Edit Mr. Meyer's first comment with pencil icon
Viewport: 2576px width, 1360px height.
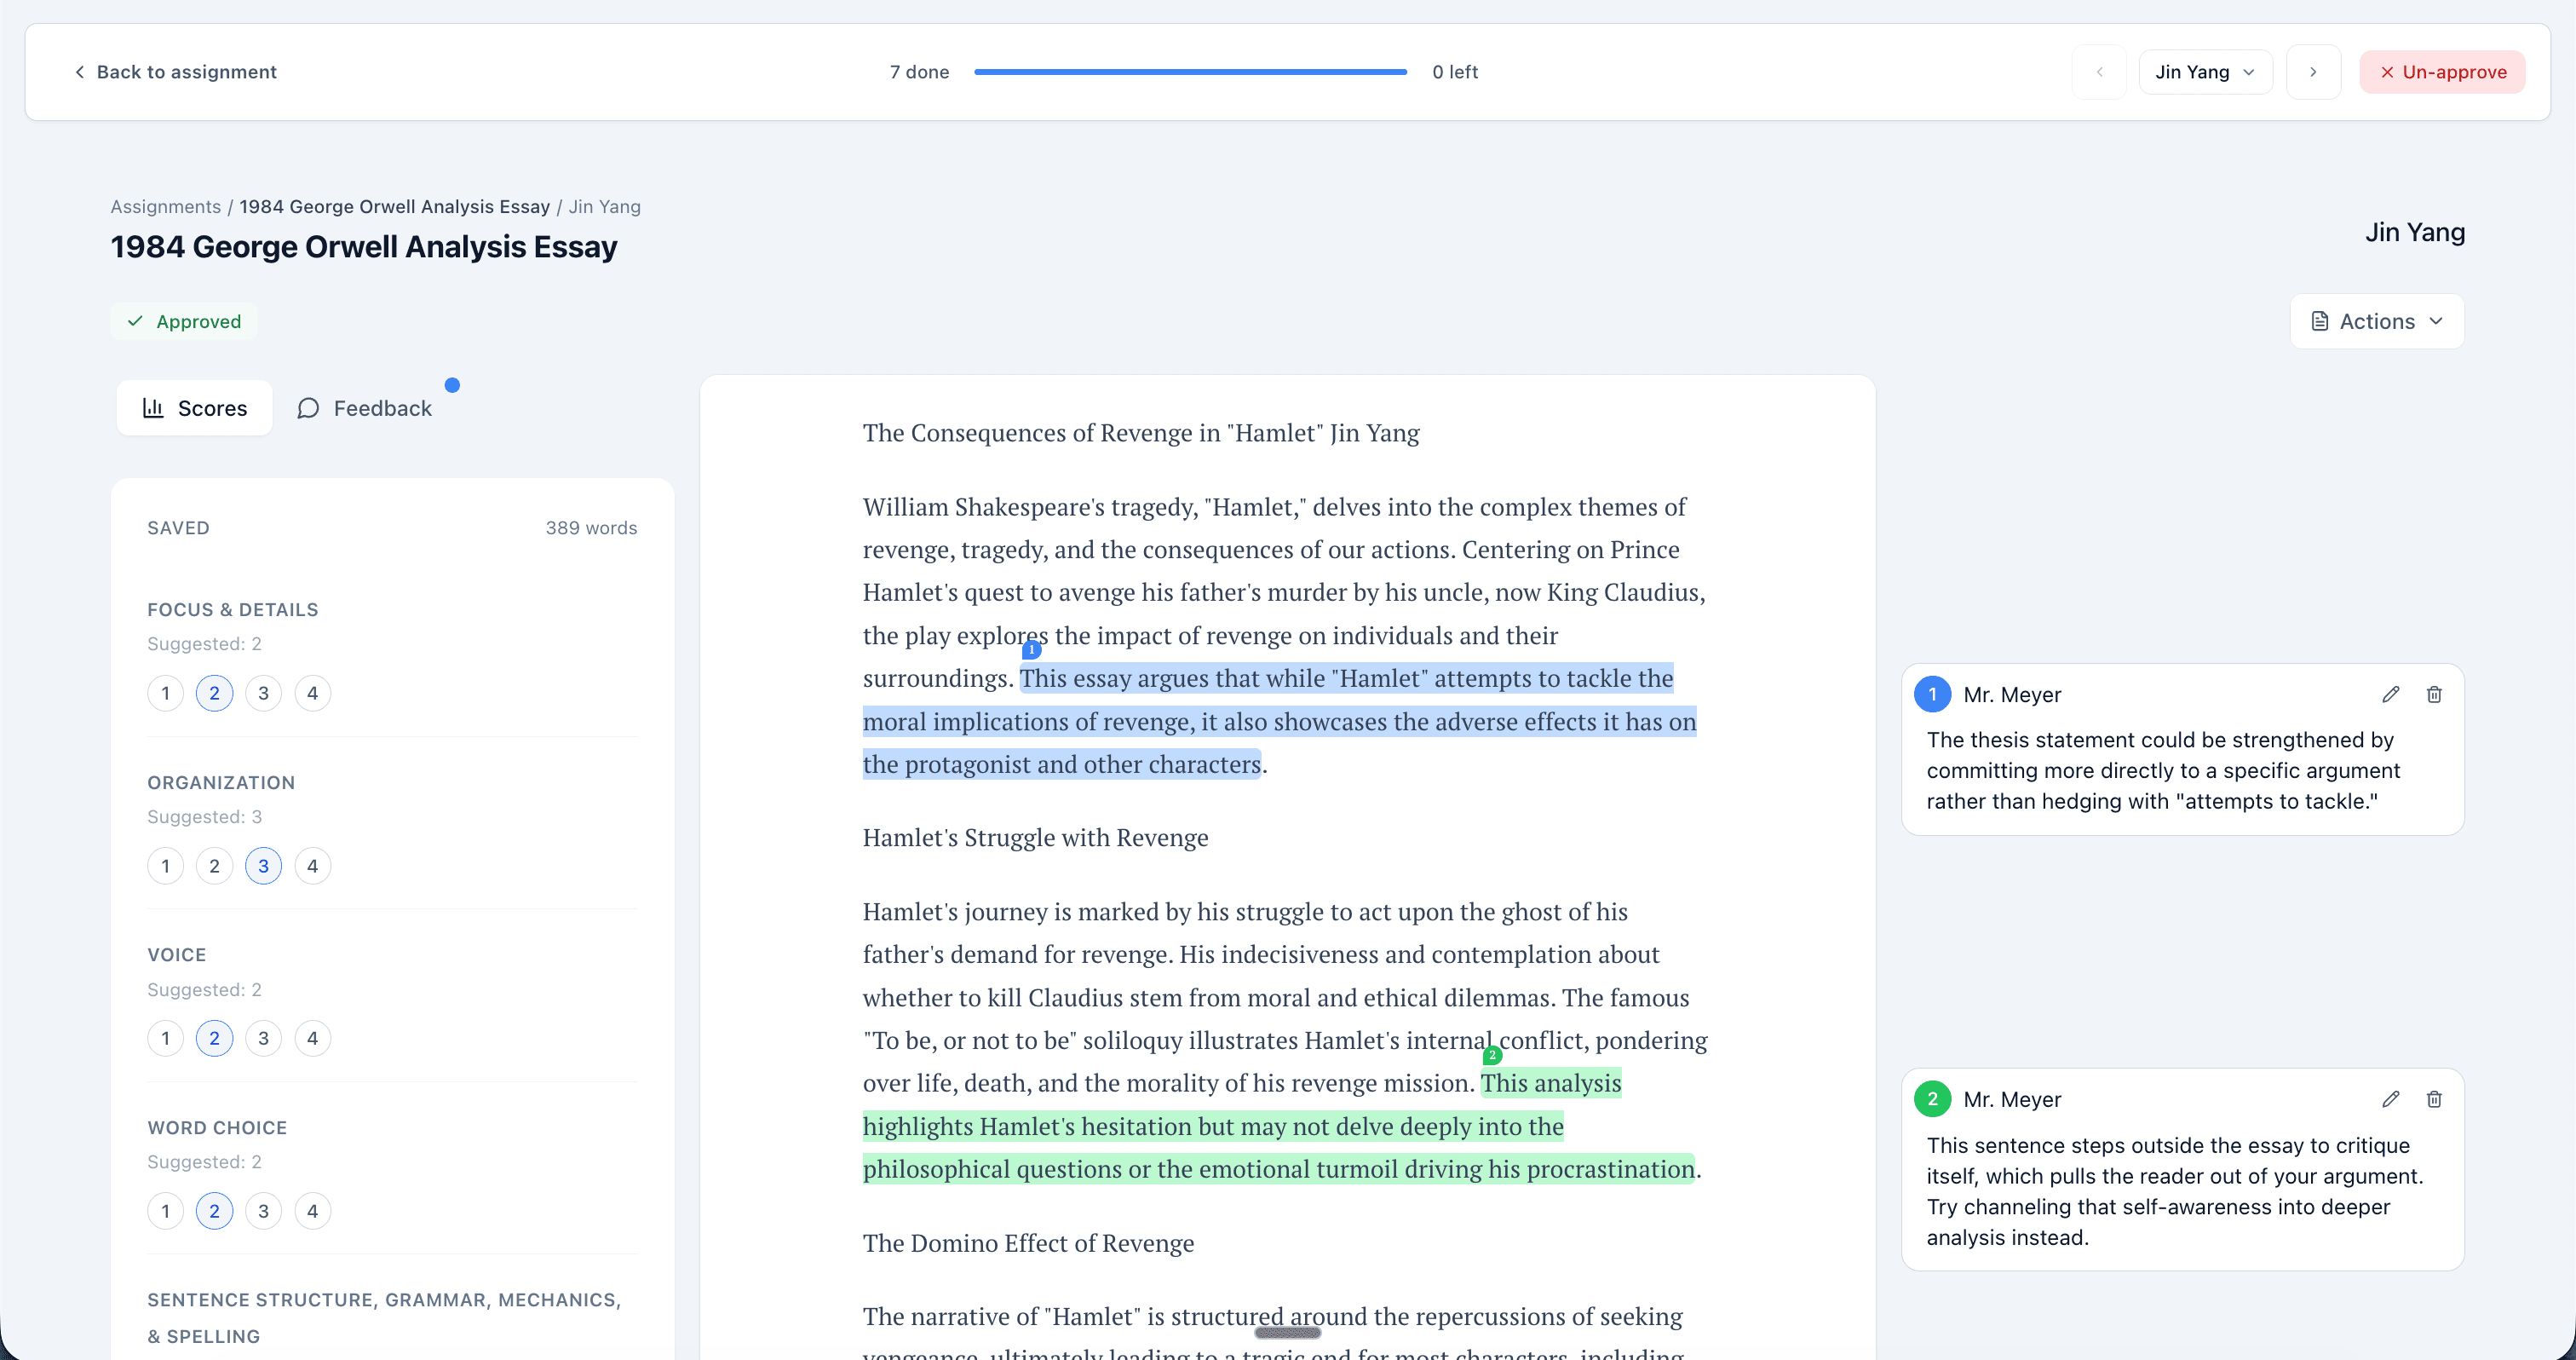pos(2391,694)
